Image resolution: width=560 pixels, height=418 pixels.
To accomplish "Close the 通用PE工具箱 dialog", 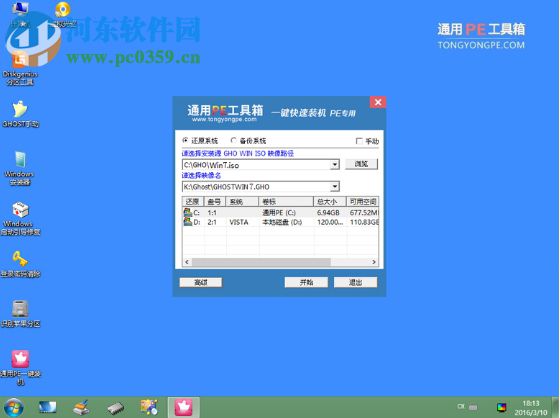I will 378,103.
